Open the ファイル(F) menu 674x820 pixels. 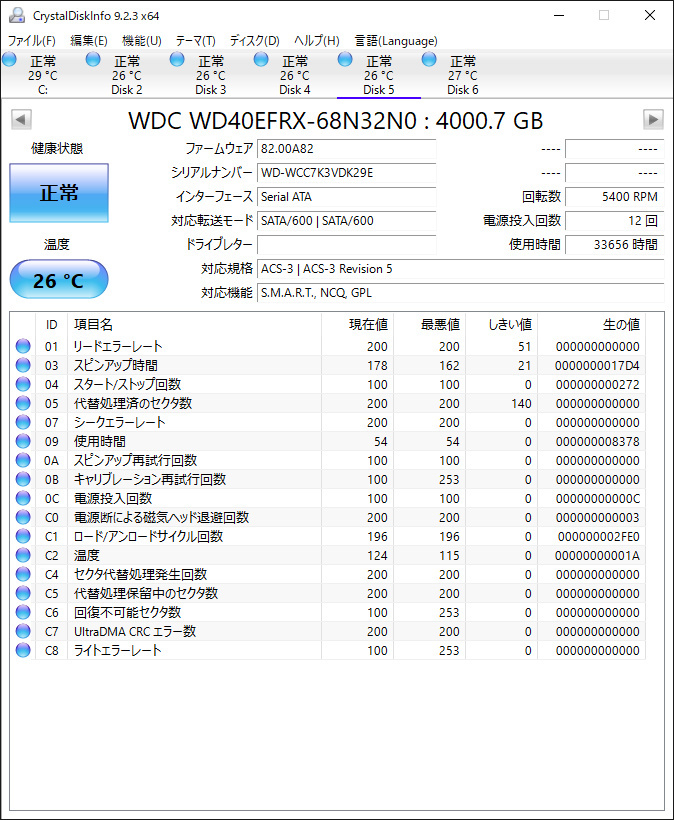pyautogui.click(x=32, y=41)
